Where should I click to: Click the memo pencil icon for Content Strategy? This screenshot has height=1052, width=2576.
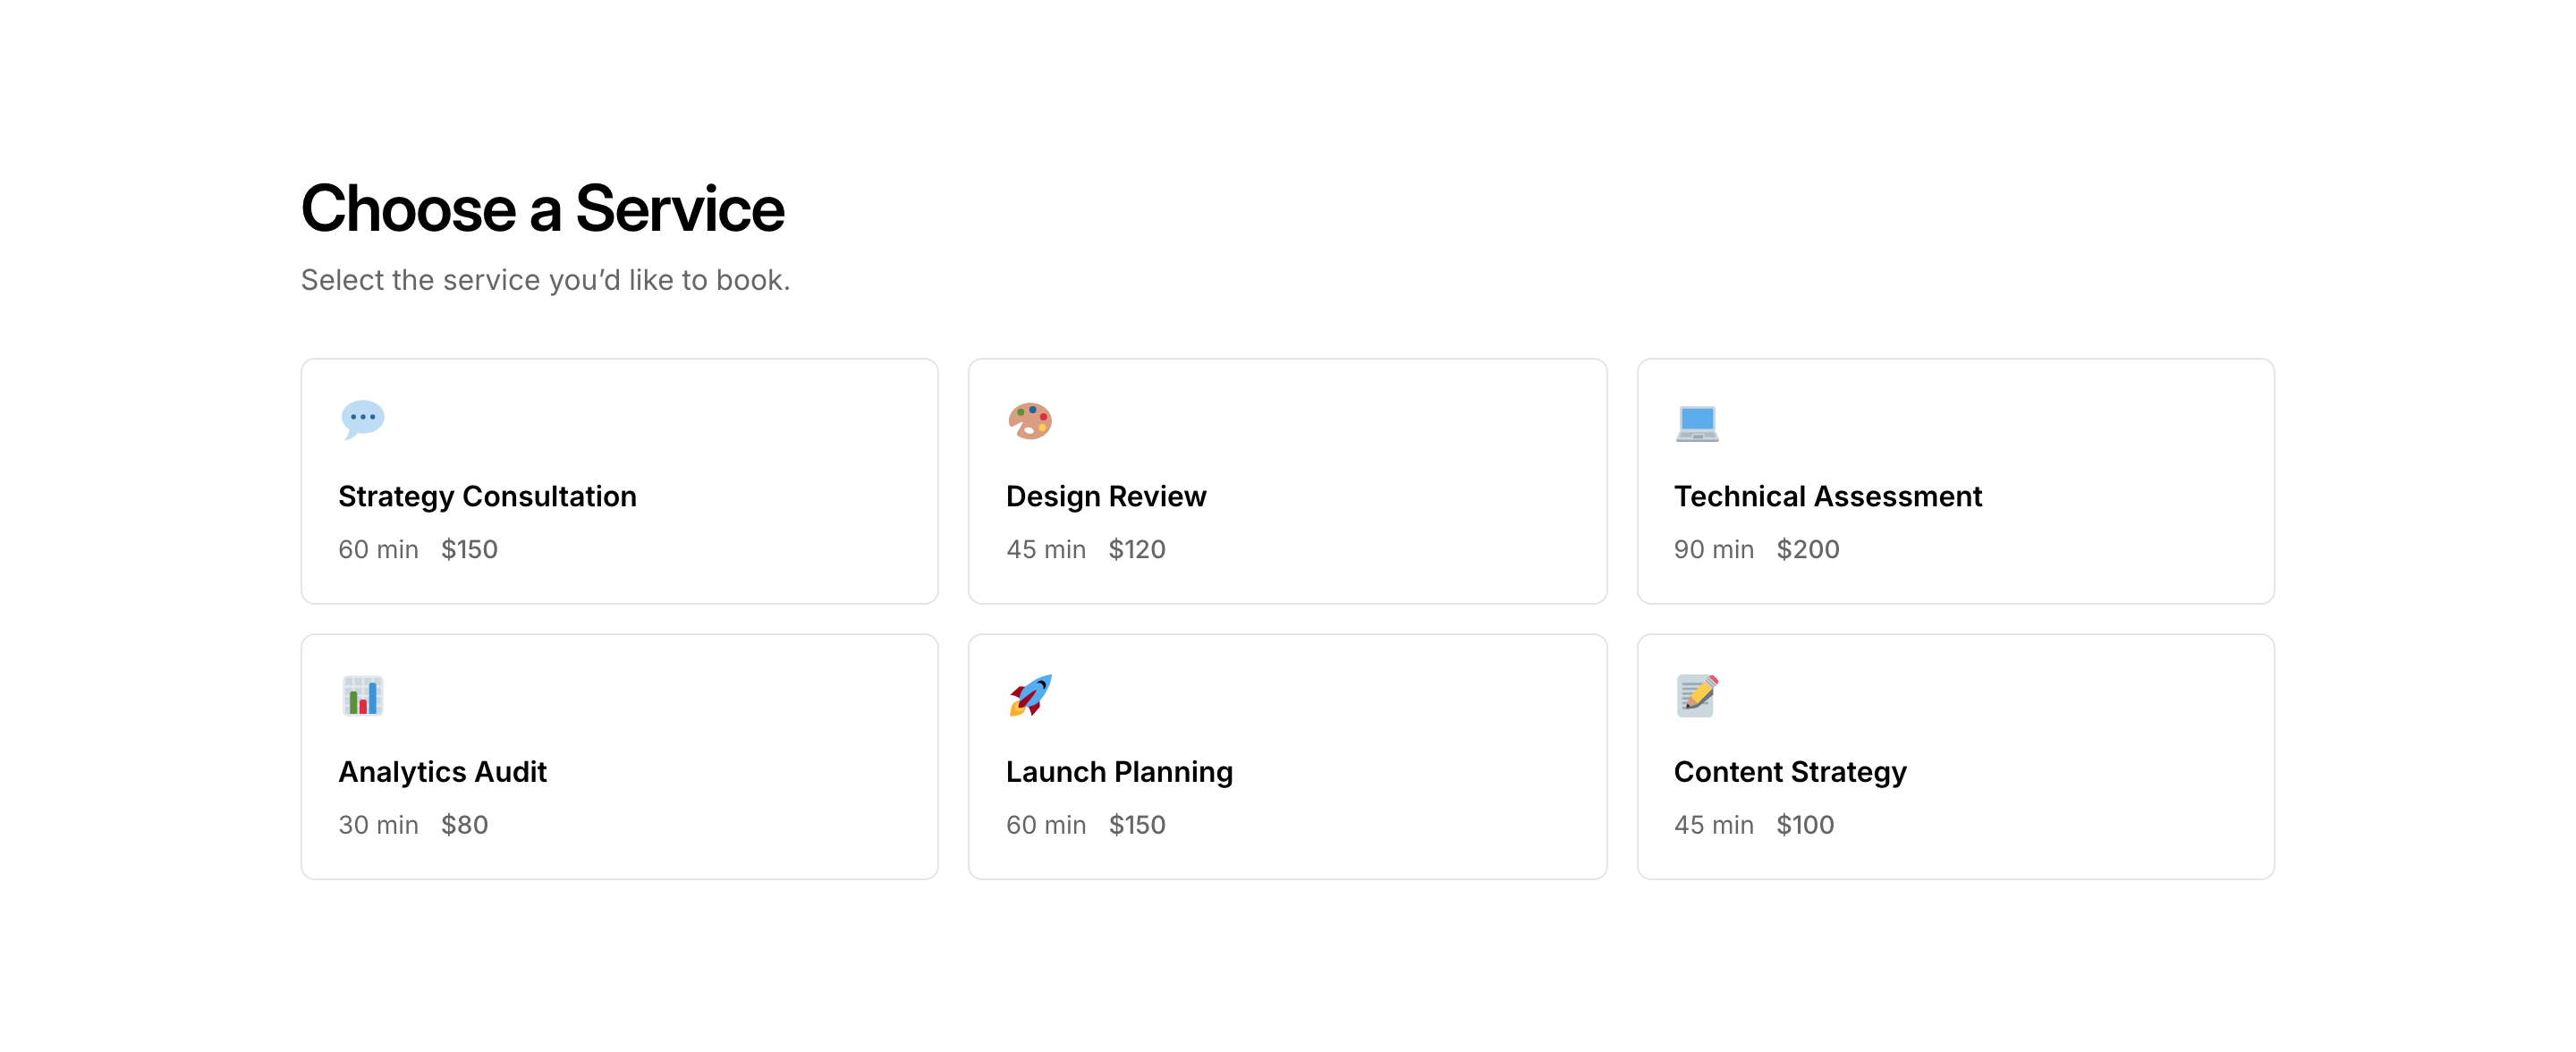coord(1697,696)
